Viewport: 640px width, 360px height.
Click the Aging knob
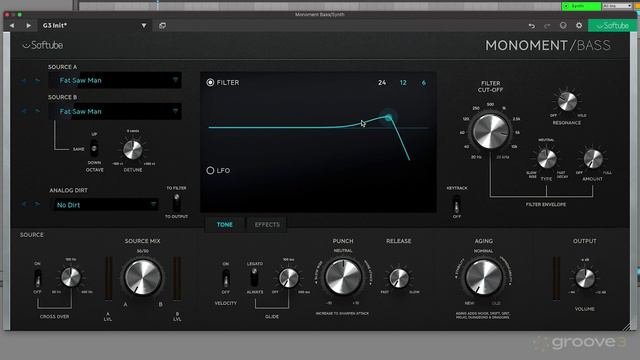click(484, 277)
